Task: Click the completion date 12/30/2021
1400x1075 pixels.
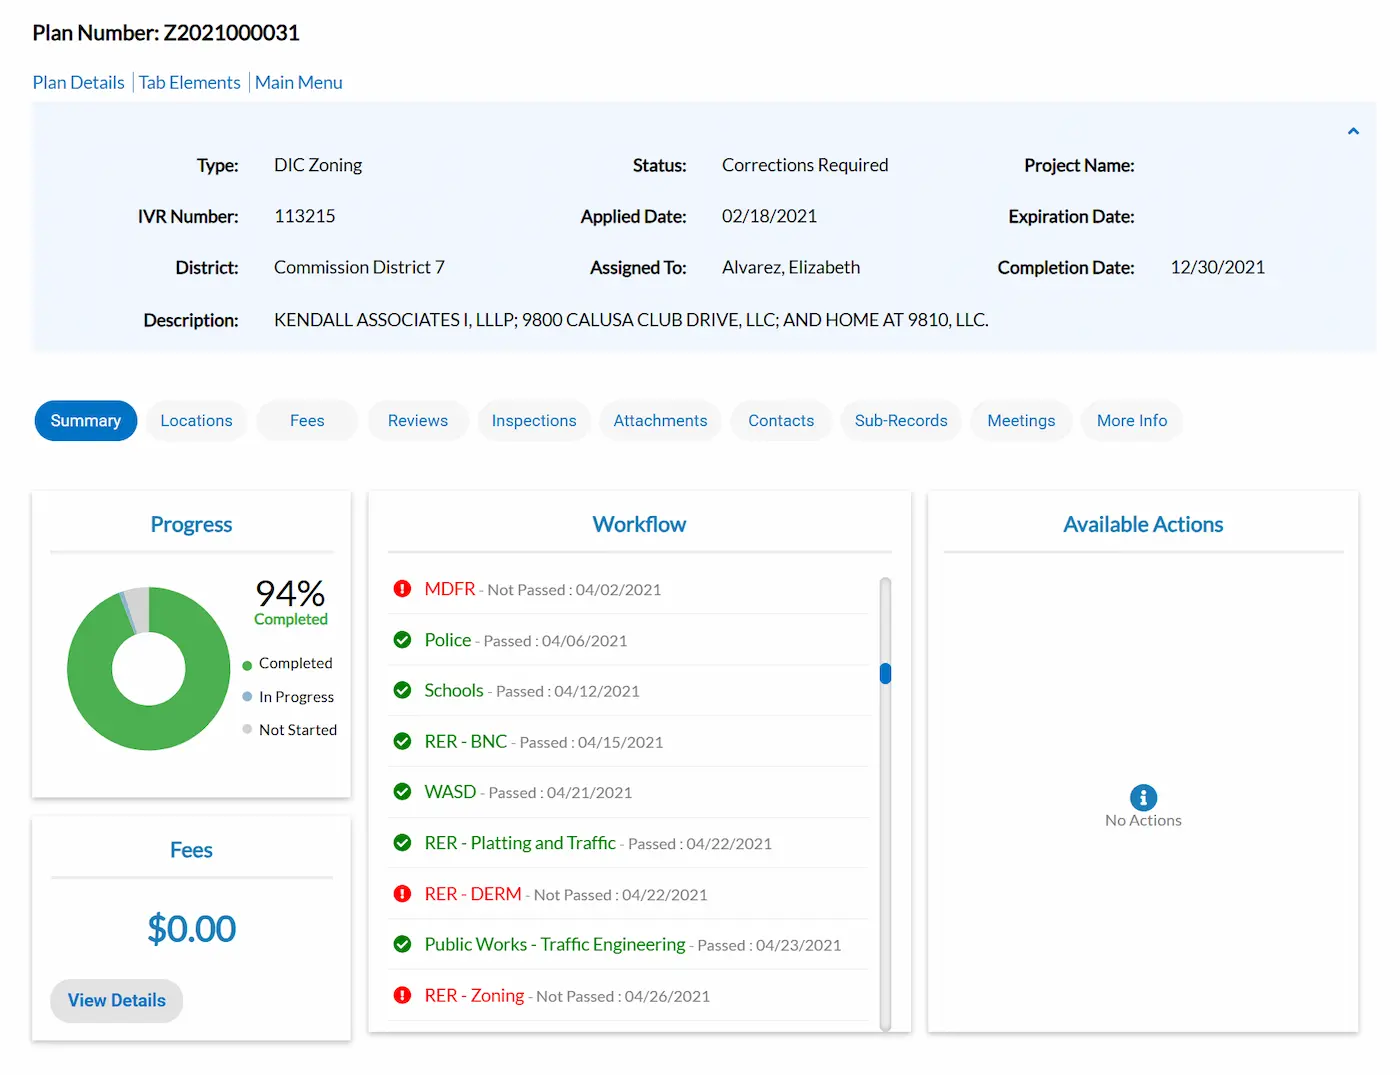Action: pos(1218,267)
